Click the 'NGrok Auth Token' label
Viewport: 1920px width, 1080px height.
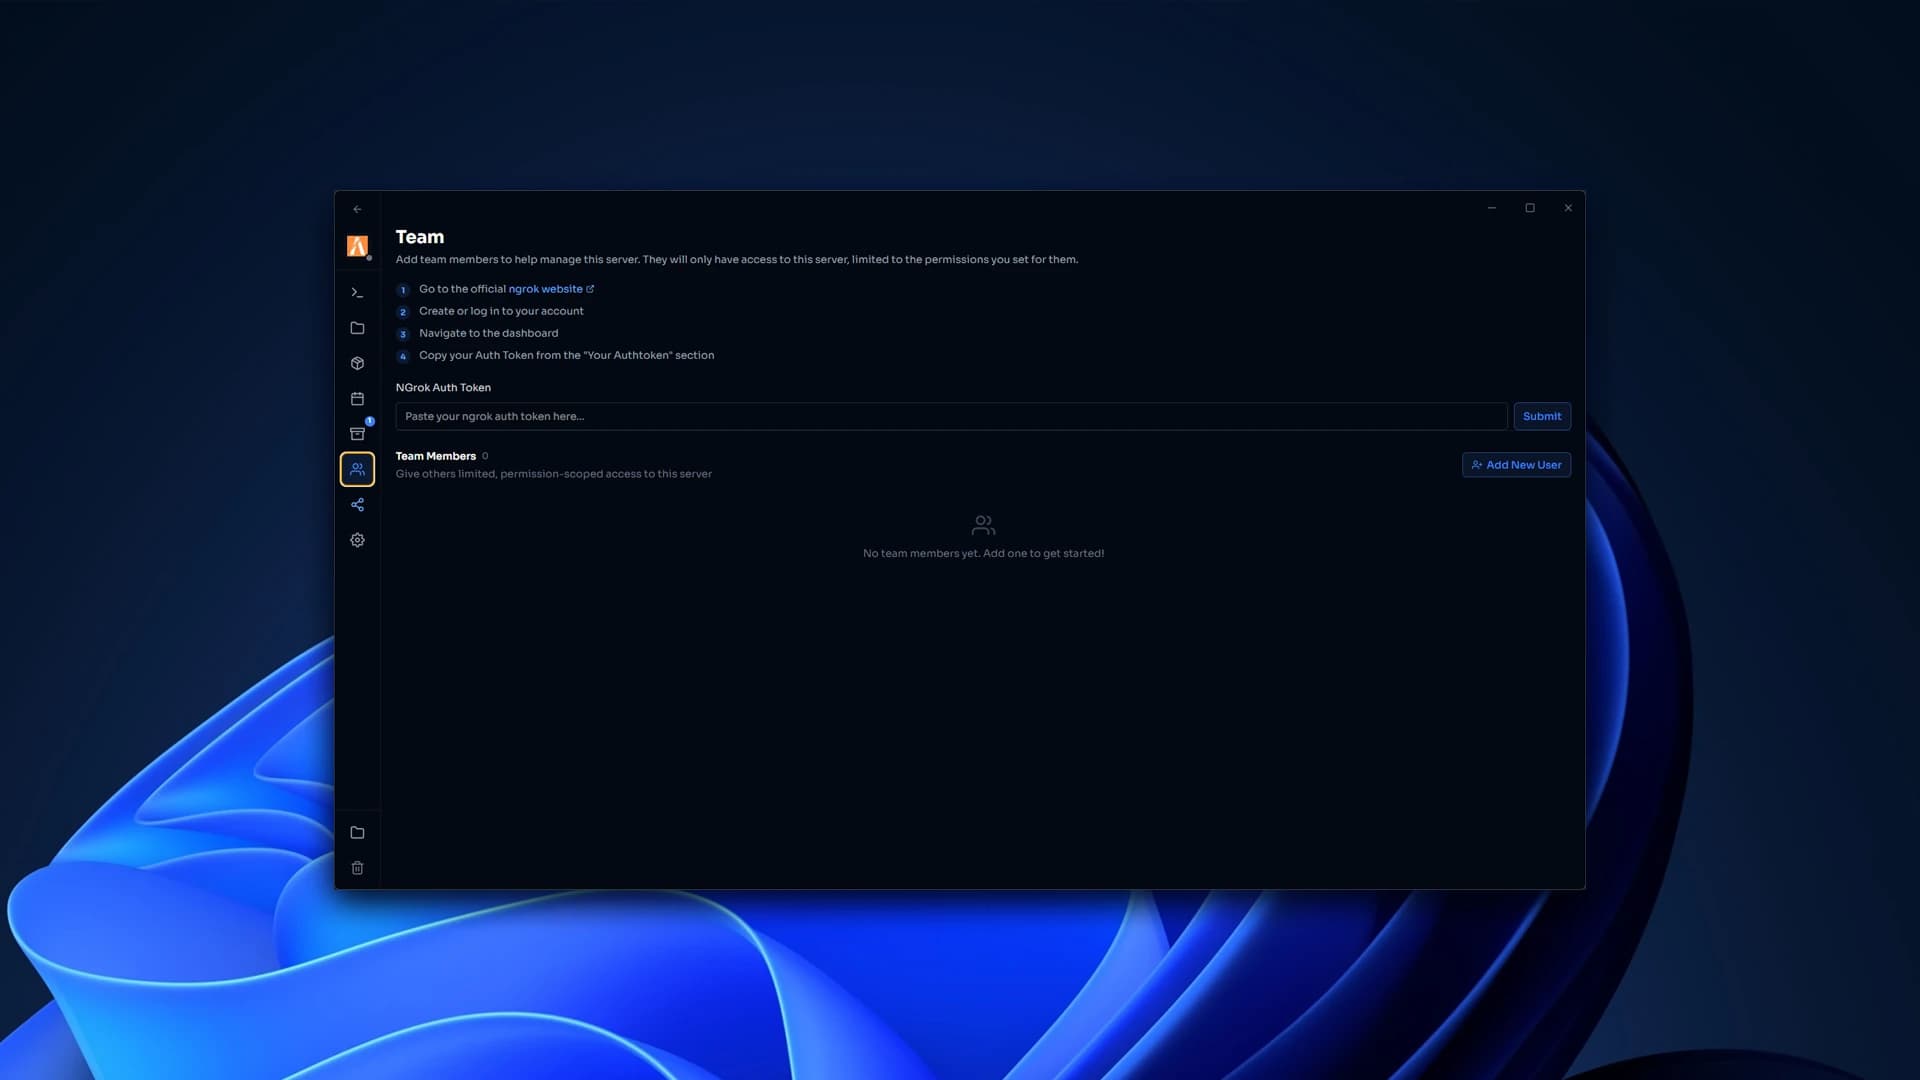click(x=443, y=388)
